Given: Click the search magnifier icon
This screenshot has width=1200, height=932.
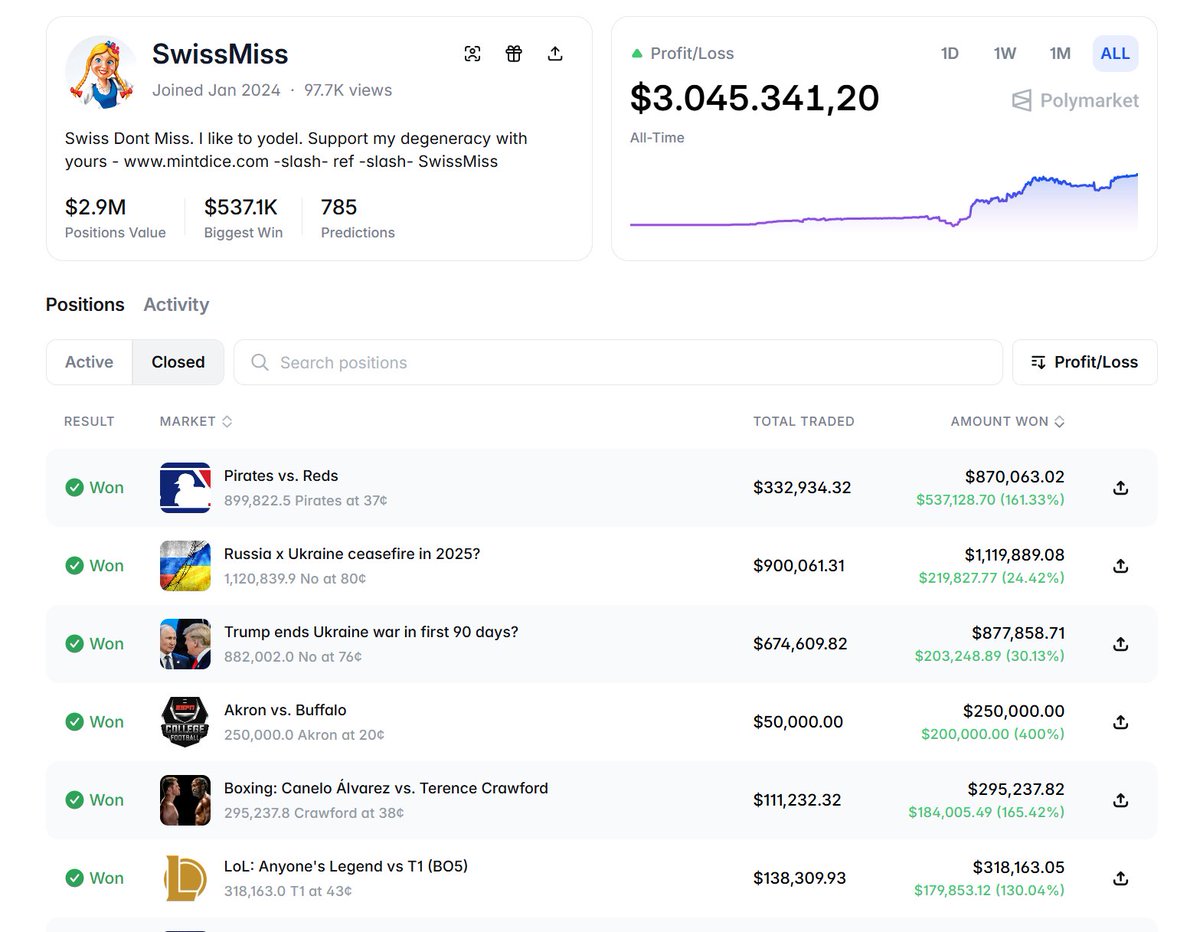Looking at the screenshot, I should 260,362.
